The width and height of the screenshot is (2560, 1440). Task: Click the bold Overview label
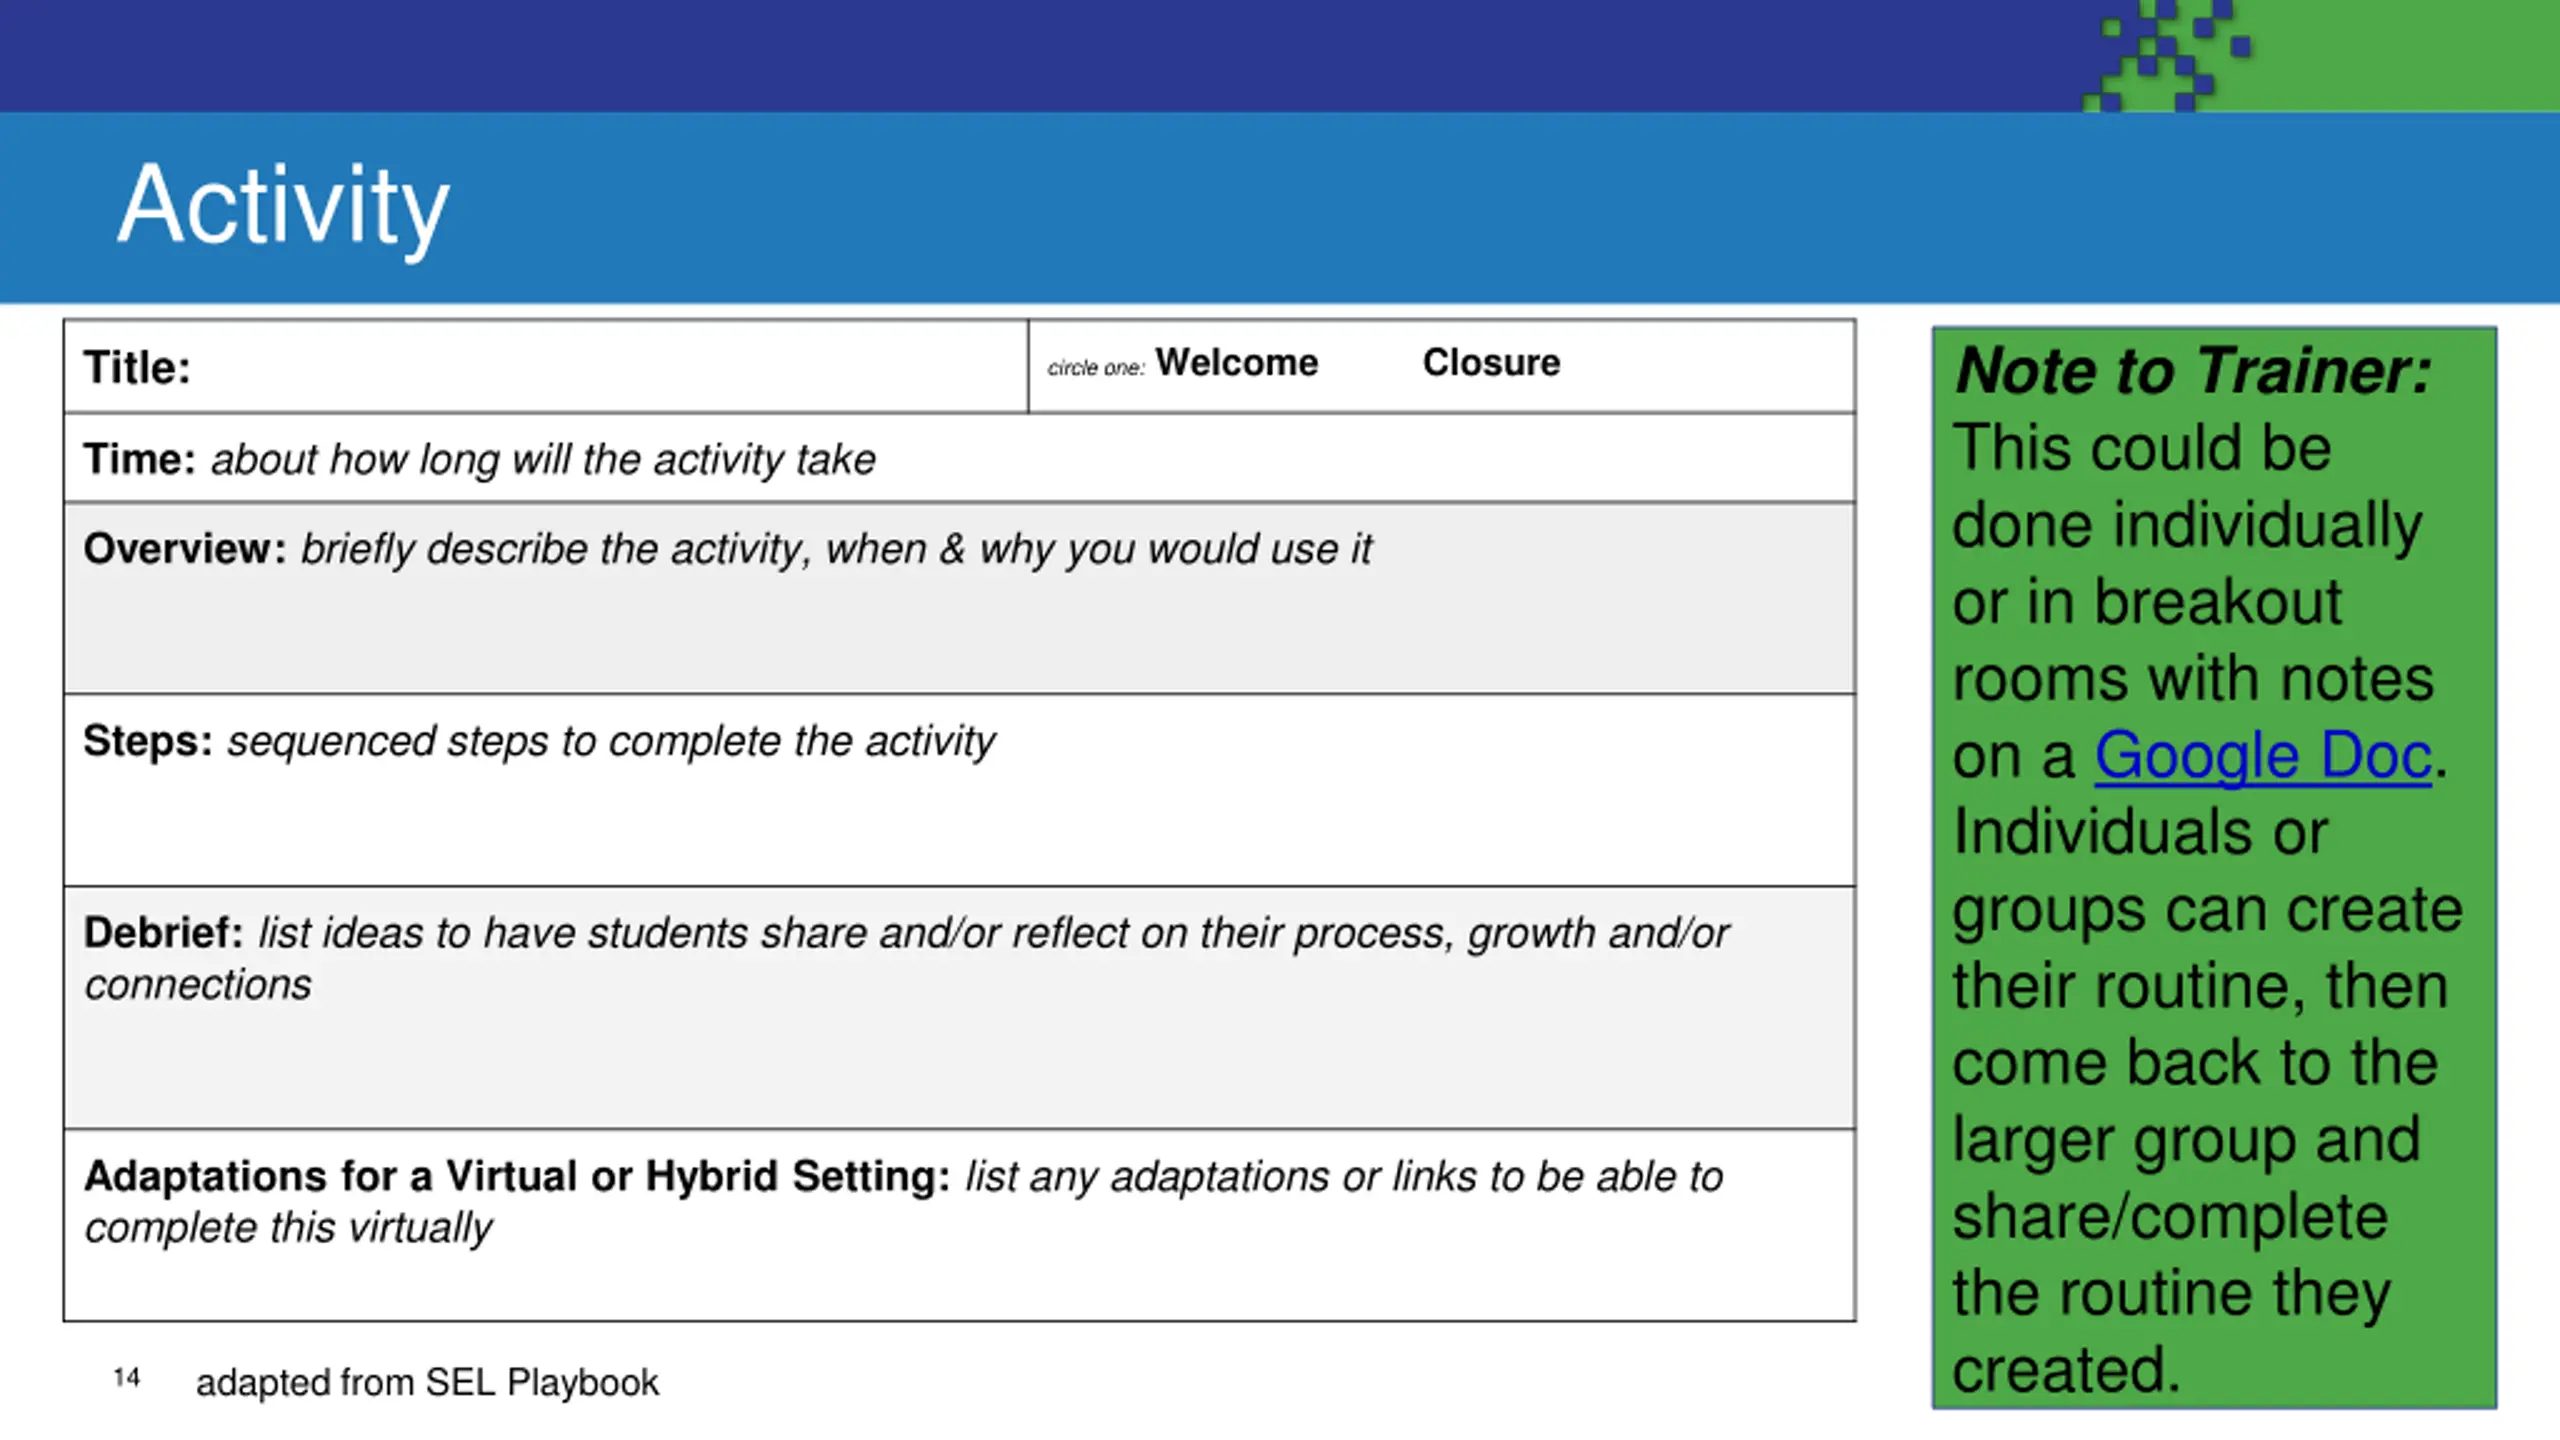(x=184, y=549)
